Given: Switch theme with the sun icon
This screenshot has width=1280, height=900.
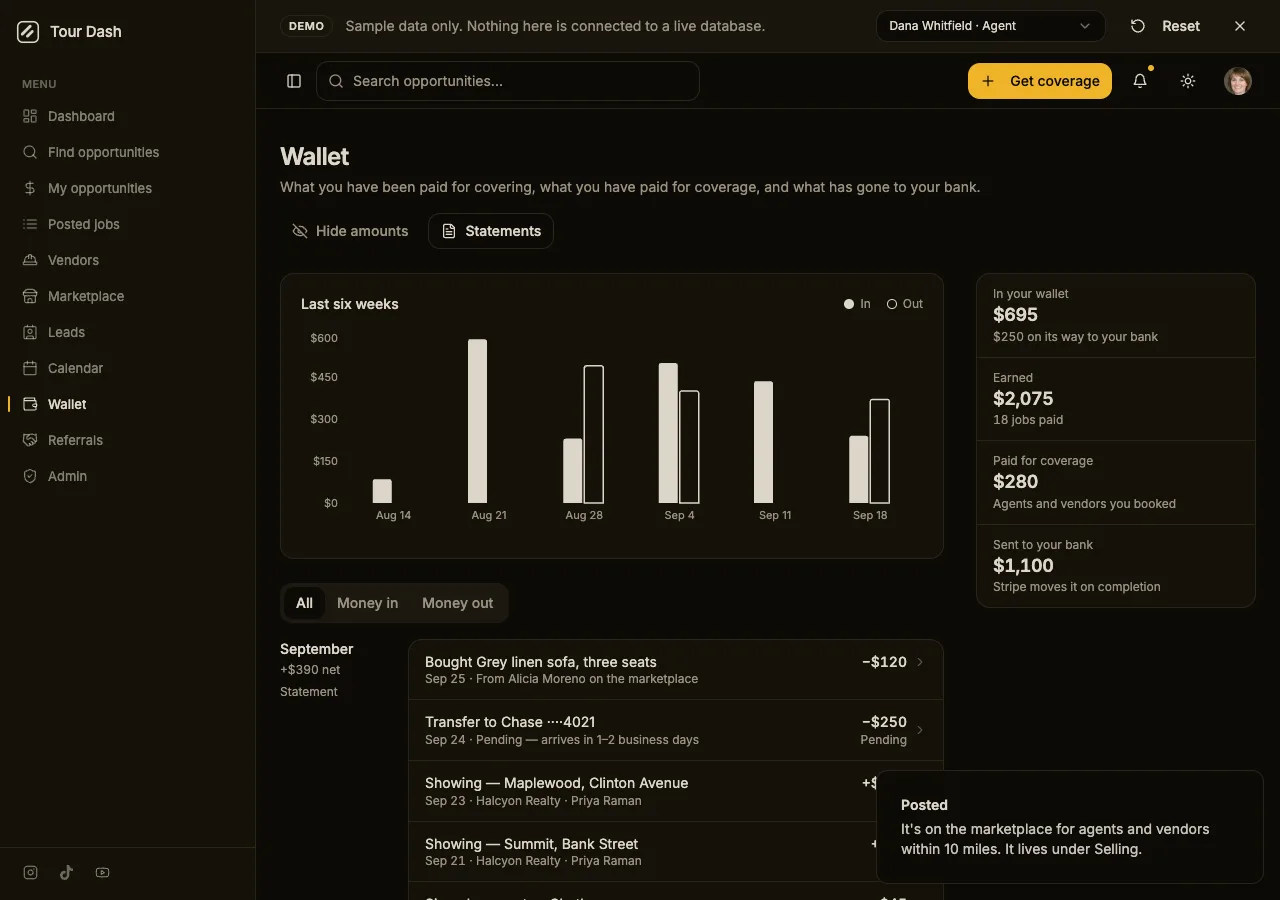Looking at the screenshot, I should (1188, 81).
